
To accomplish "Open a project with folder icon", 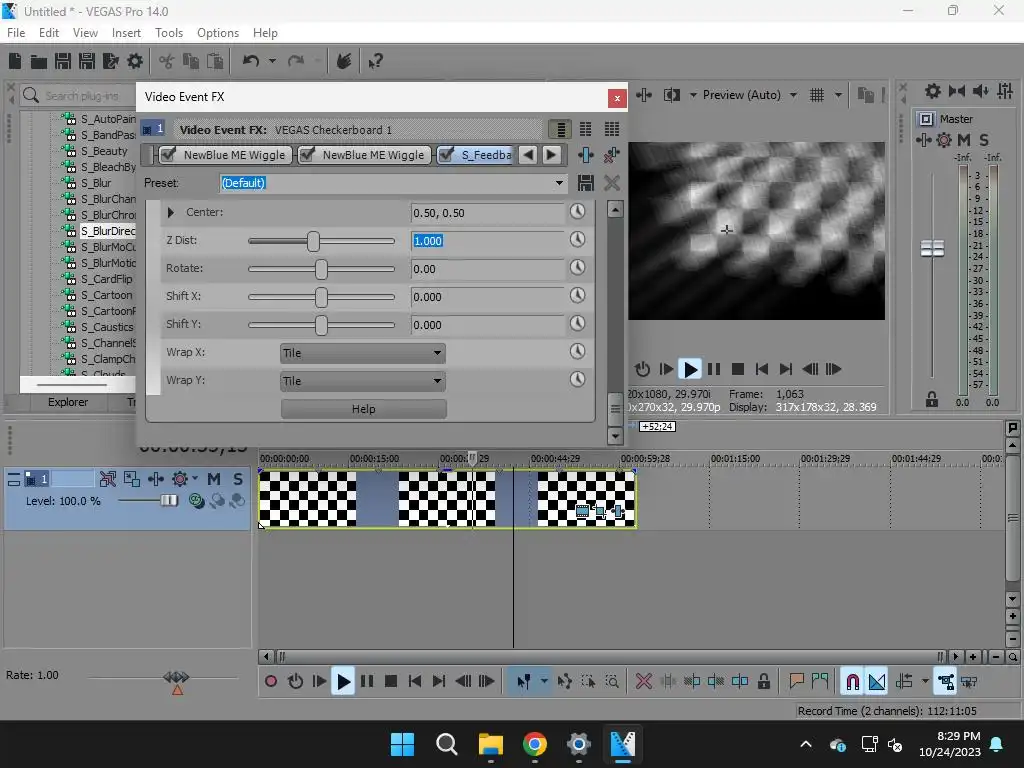I will tap(39, 61).
